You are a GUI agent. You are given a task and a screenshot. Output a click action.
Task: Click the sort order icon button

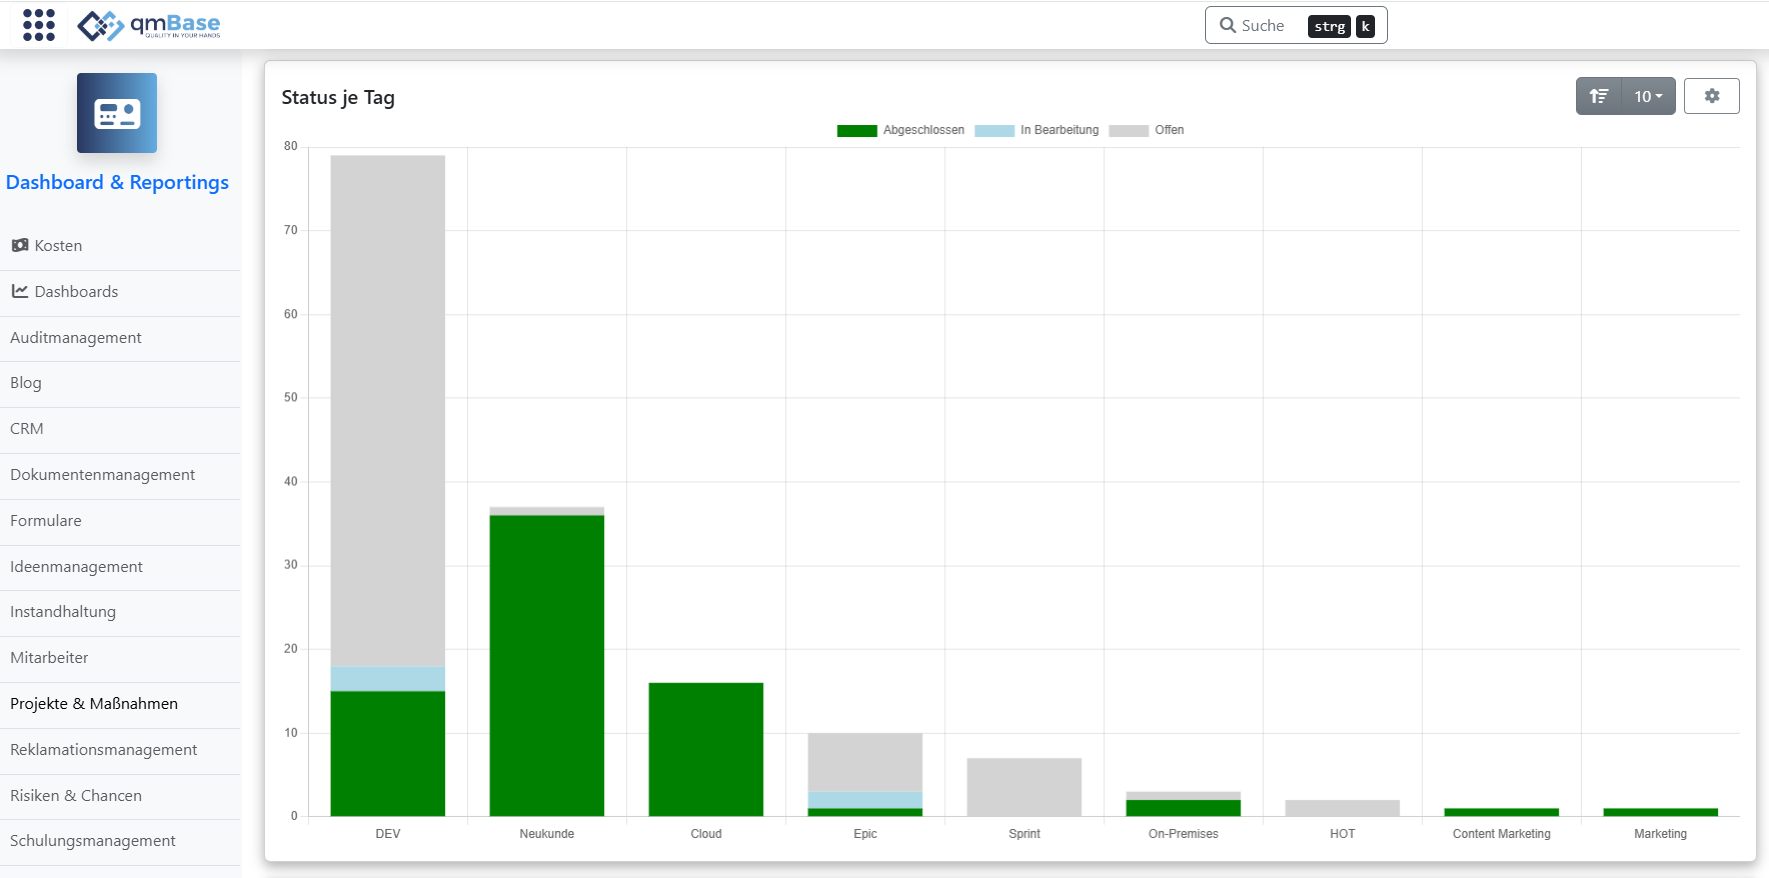pos(1599,96)
